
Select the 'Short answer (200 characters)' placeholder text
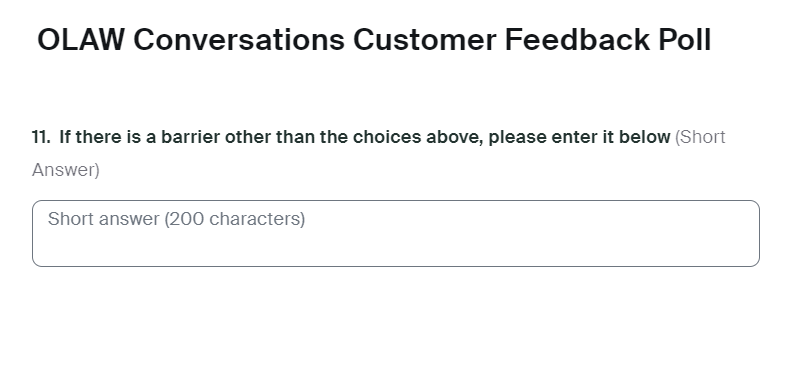176,219
